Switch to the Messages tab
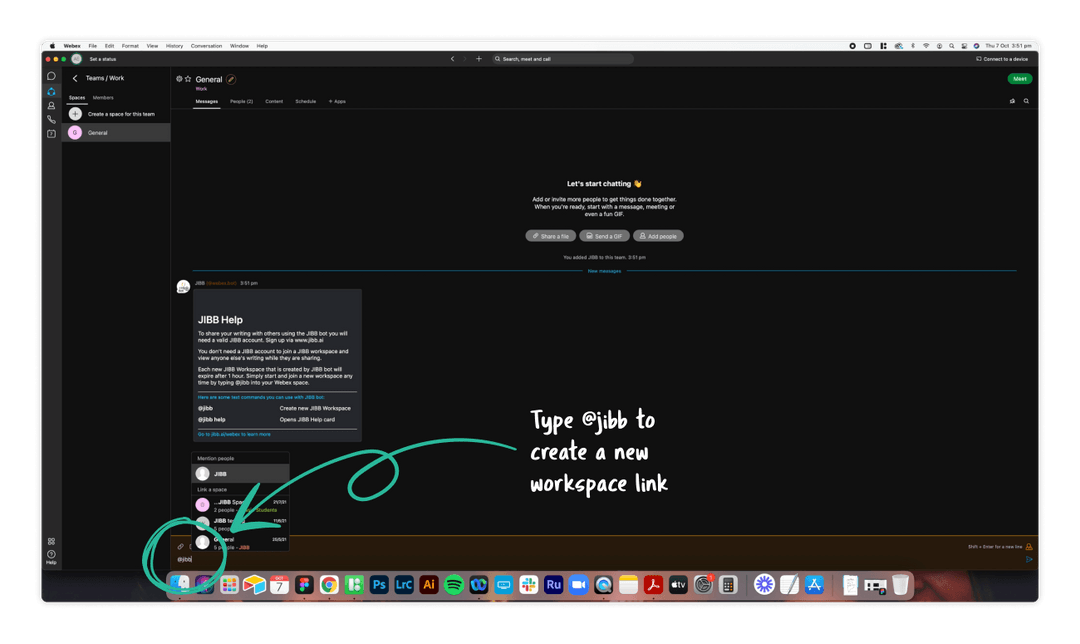The image size is (1080, 644). click(x=207, y=101)
